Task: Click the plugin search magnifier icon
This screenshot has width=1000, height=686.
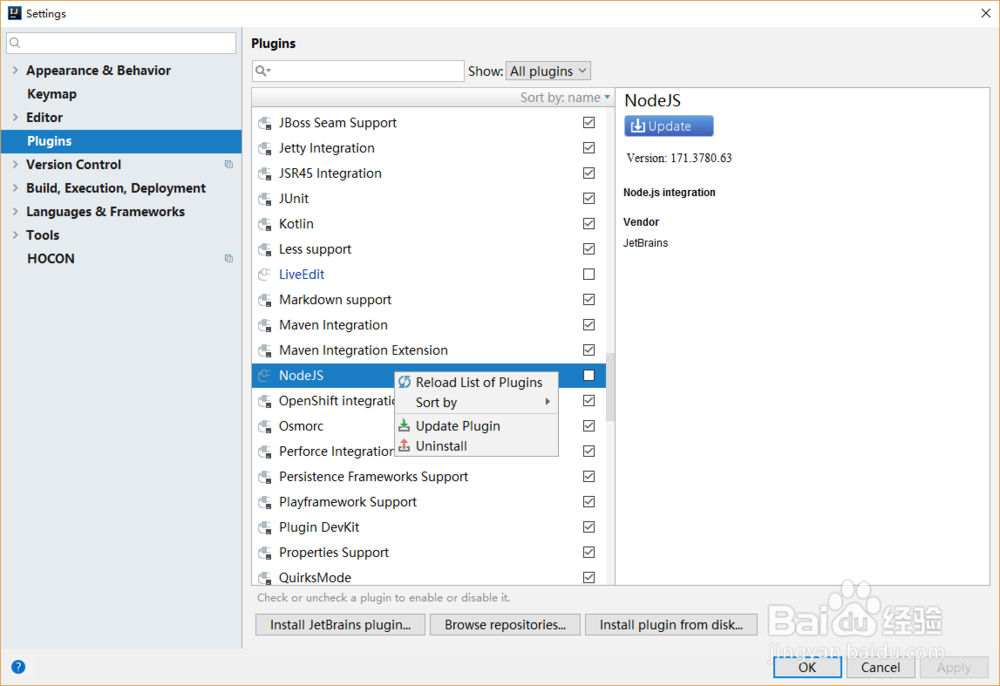Action: tap(262, 71)
